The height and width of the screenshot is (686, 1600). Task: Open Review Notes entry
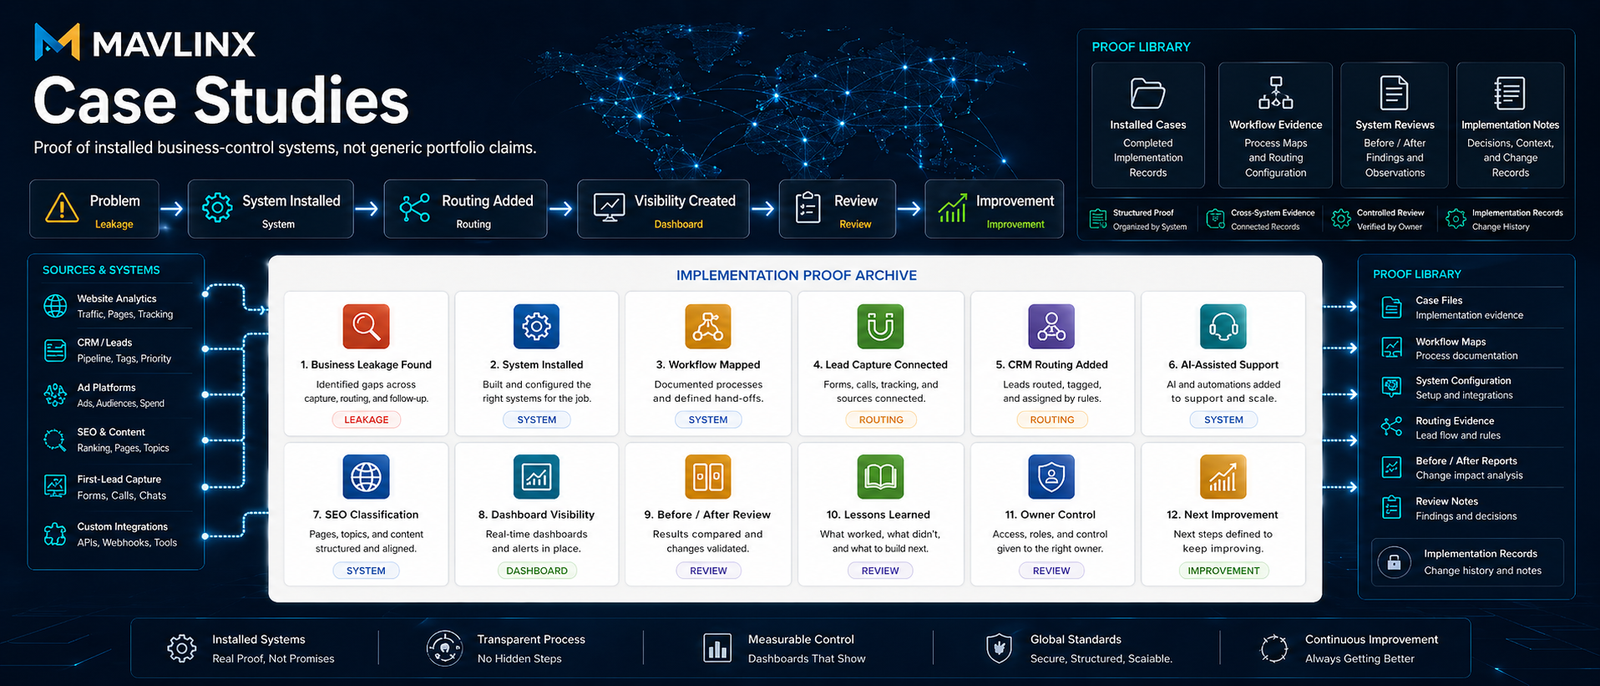[1466, 508]
